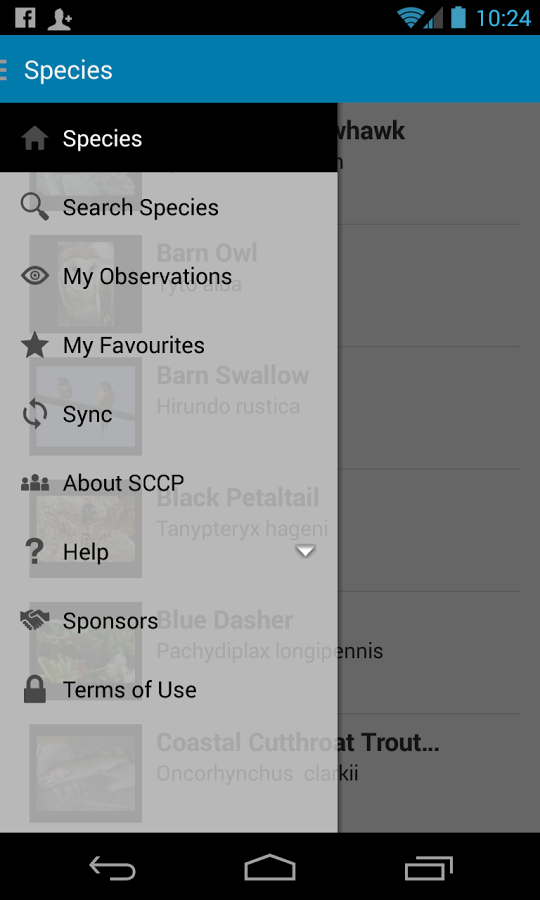Tap the magnifying glass search icon
Image resolution: width=540 pixels, height=900 pixels.
tap(34, 207)
